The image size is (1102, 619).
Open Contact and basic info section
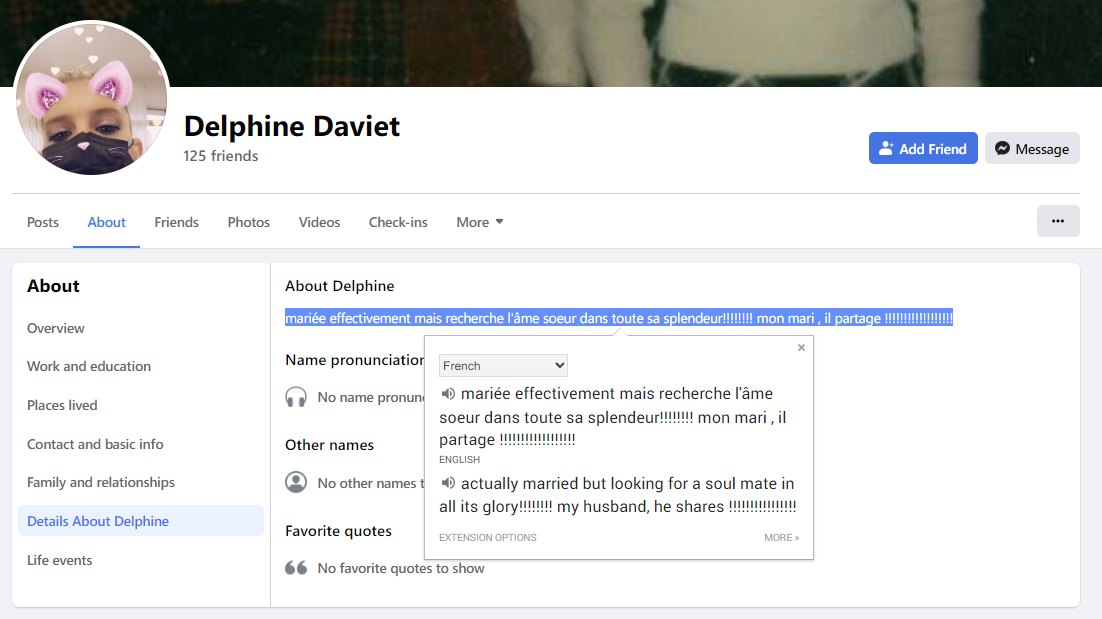[x=95, y=444]
